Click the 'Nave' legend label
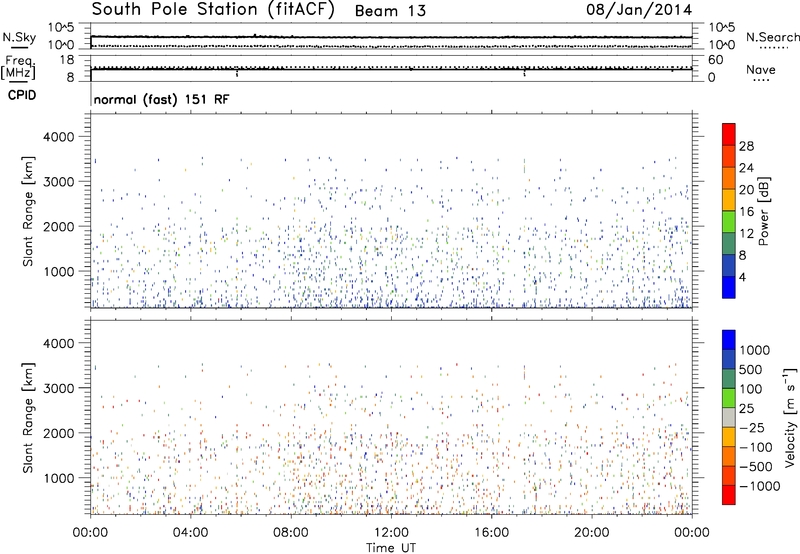 click(x=761, y=70)
